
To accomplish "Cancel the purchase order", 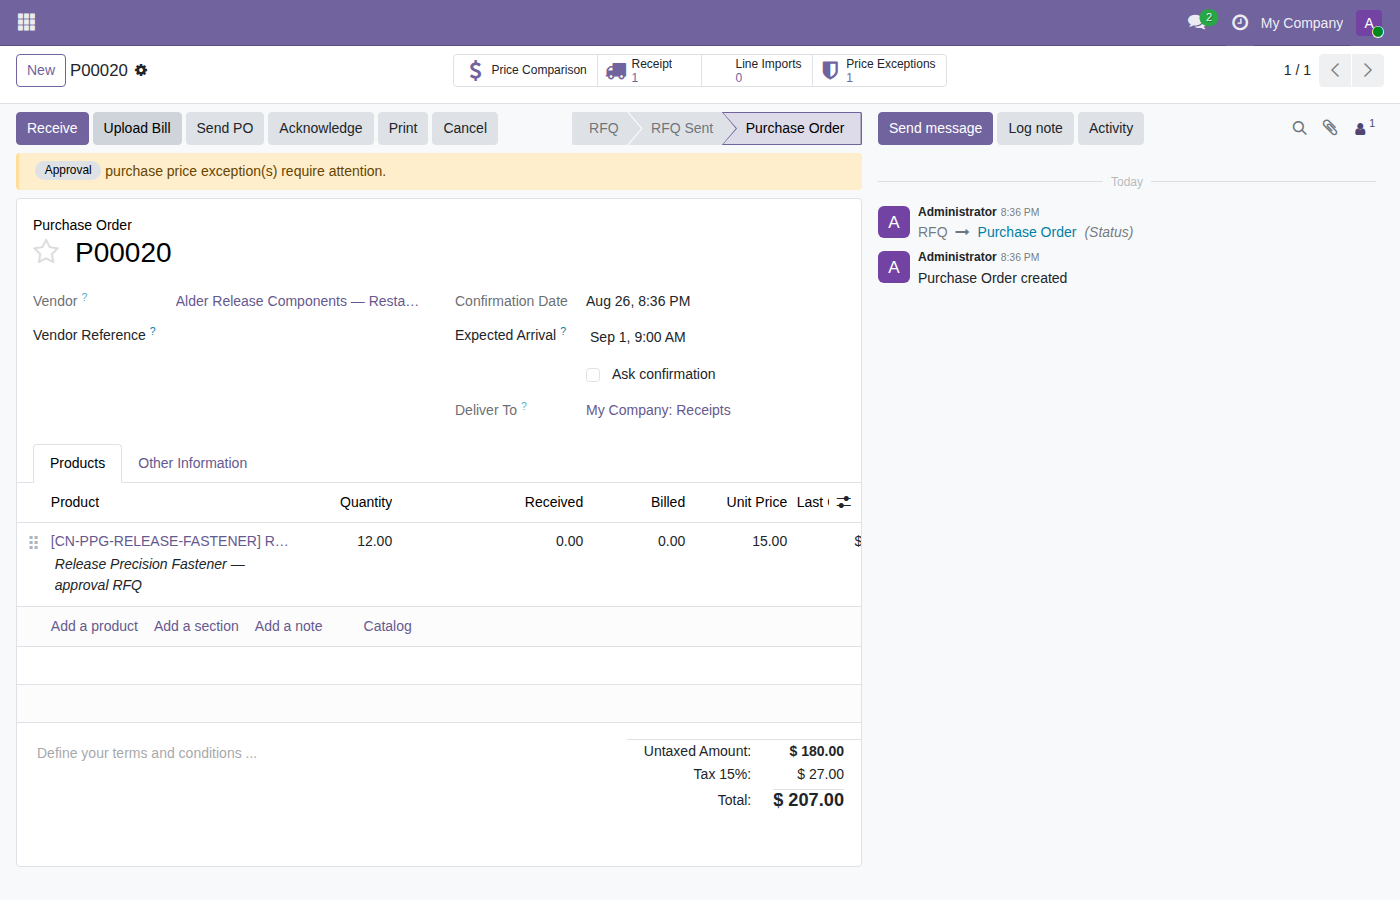I will pyautogui.click(x=465, y=128).
